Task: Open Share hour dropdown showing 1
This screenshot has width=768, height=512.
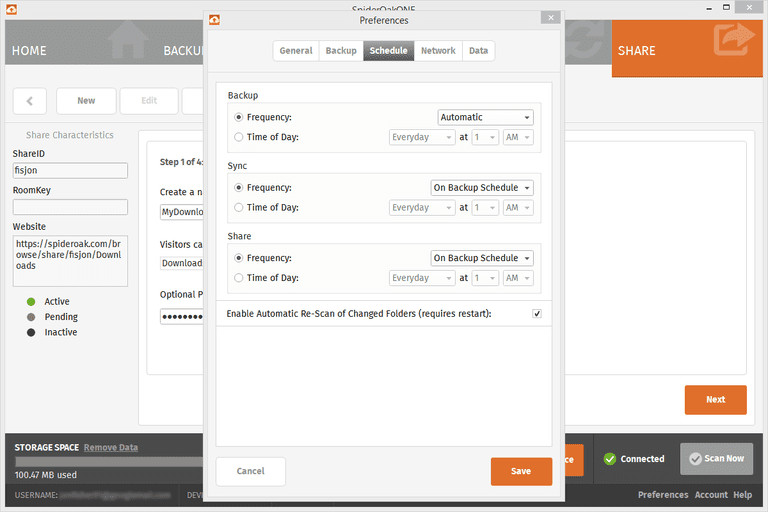Action: point(485,278)
